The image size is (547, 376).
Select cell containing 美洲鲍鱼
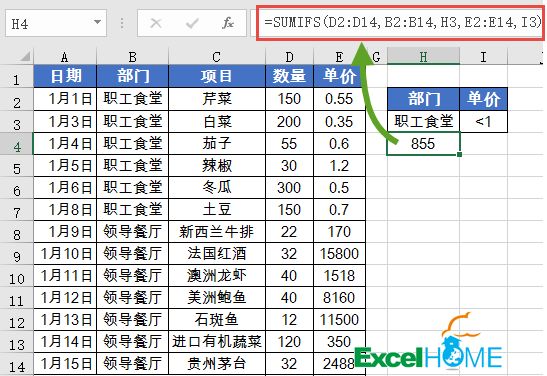click(x=217, y=298)
